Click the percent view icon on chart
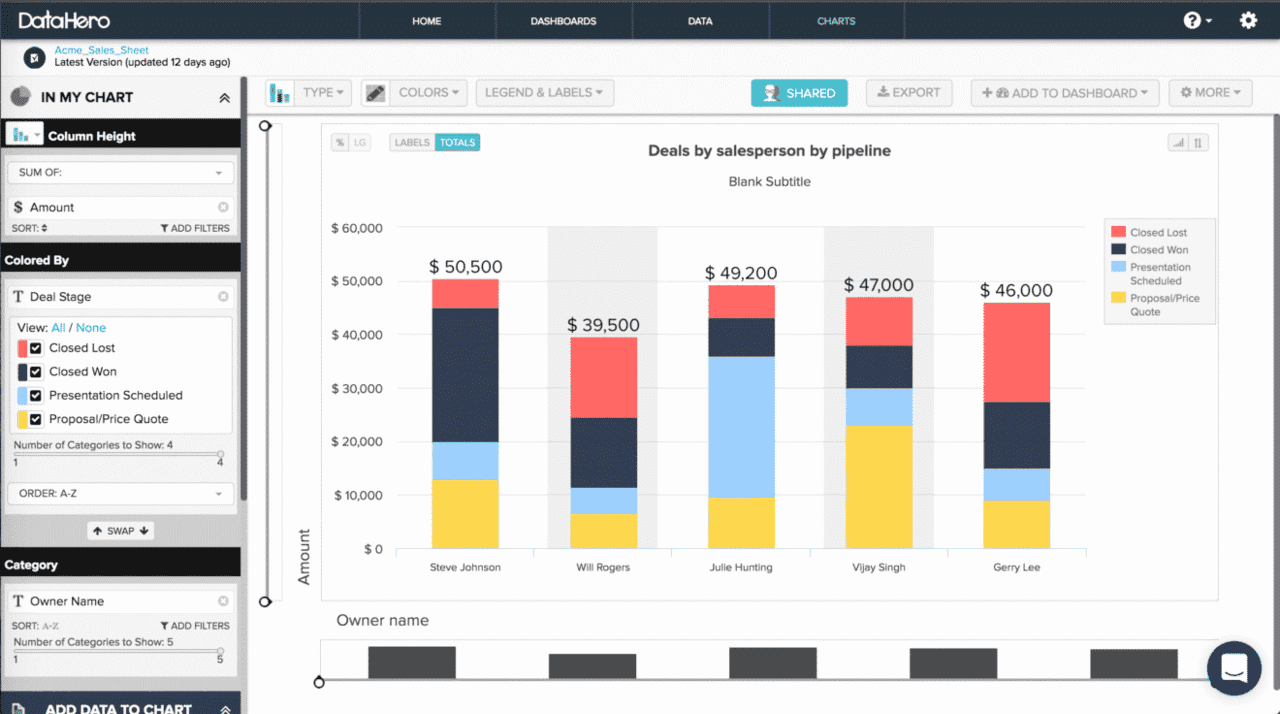1280x714 pixels. tap(340, 143)
